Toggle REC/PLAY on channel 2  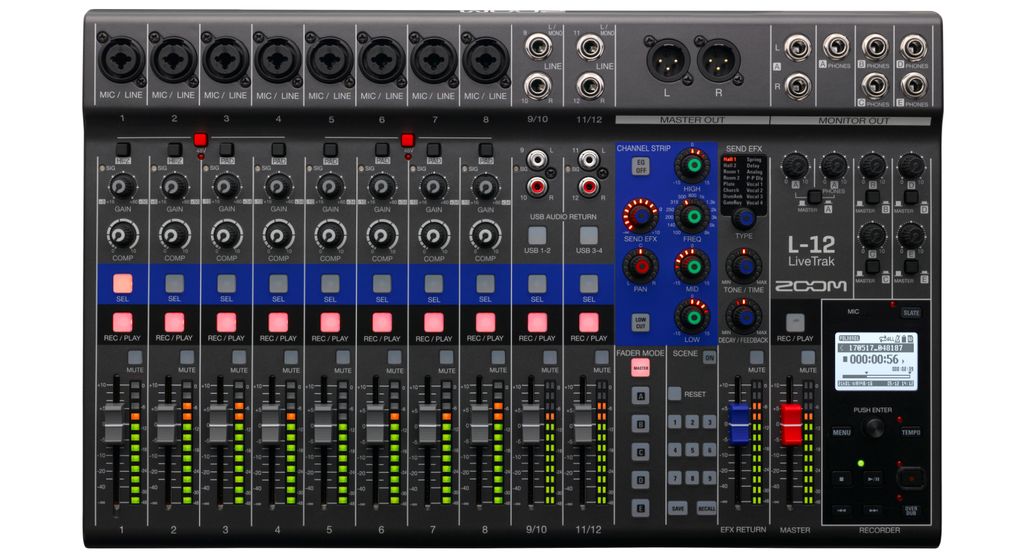pos(174,323)
